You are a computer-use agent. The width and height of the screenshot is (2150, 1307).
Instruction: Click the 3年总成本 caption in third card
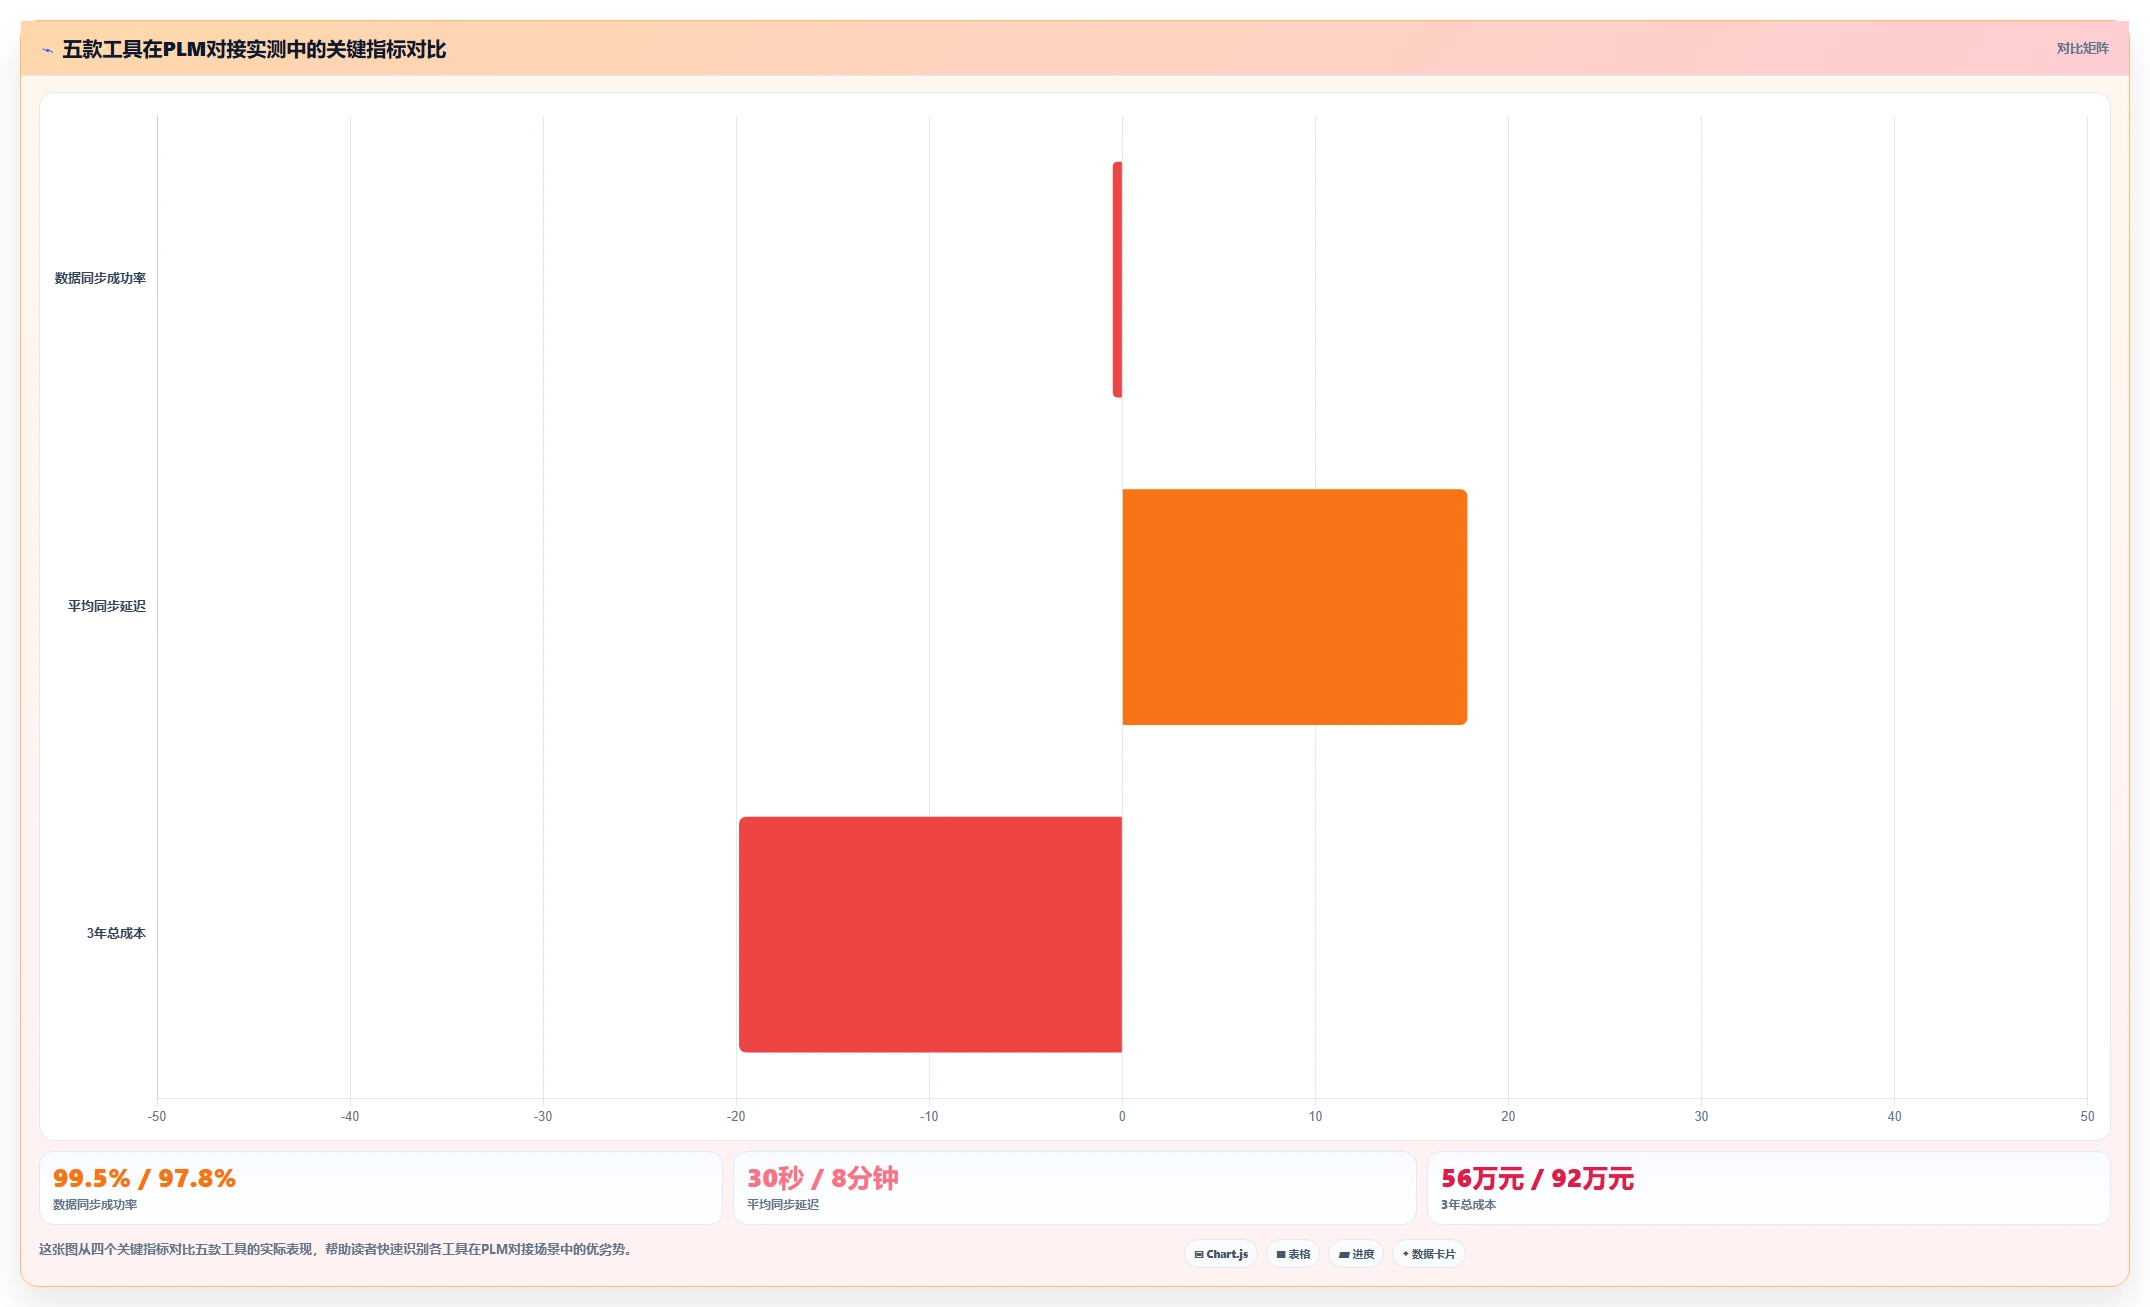point(1468,1205)
